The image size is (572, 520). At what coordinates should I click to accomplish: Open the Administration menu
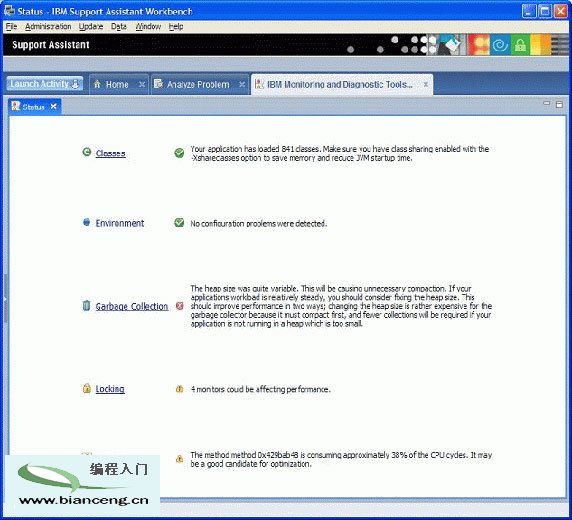pyautogui.click(x=48, y=27)
